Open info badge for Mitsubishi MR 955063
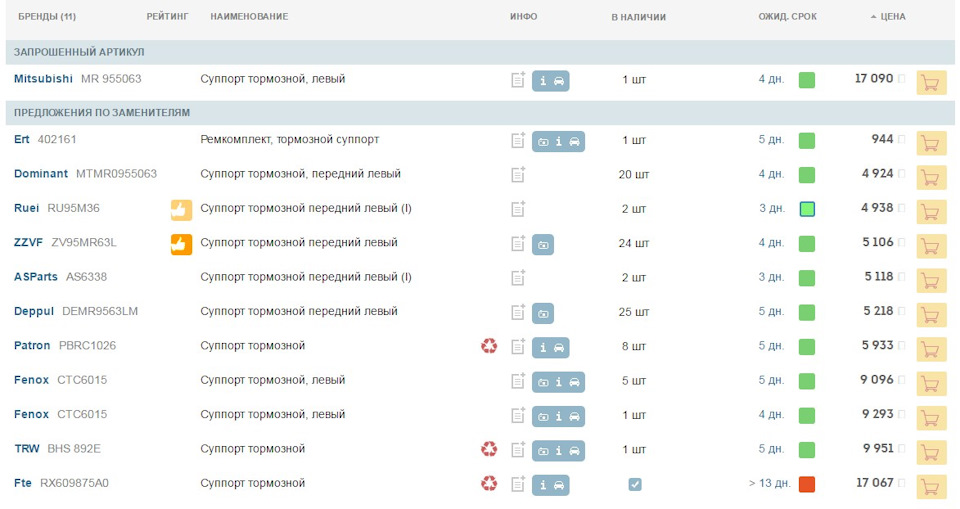960x509 pixels. coord(550,81)
